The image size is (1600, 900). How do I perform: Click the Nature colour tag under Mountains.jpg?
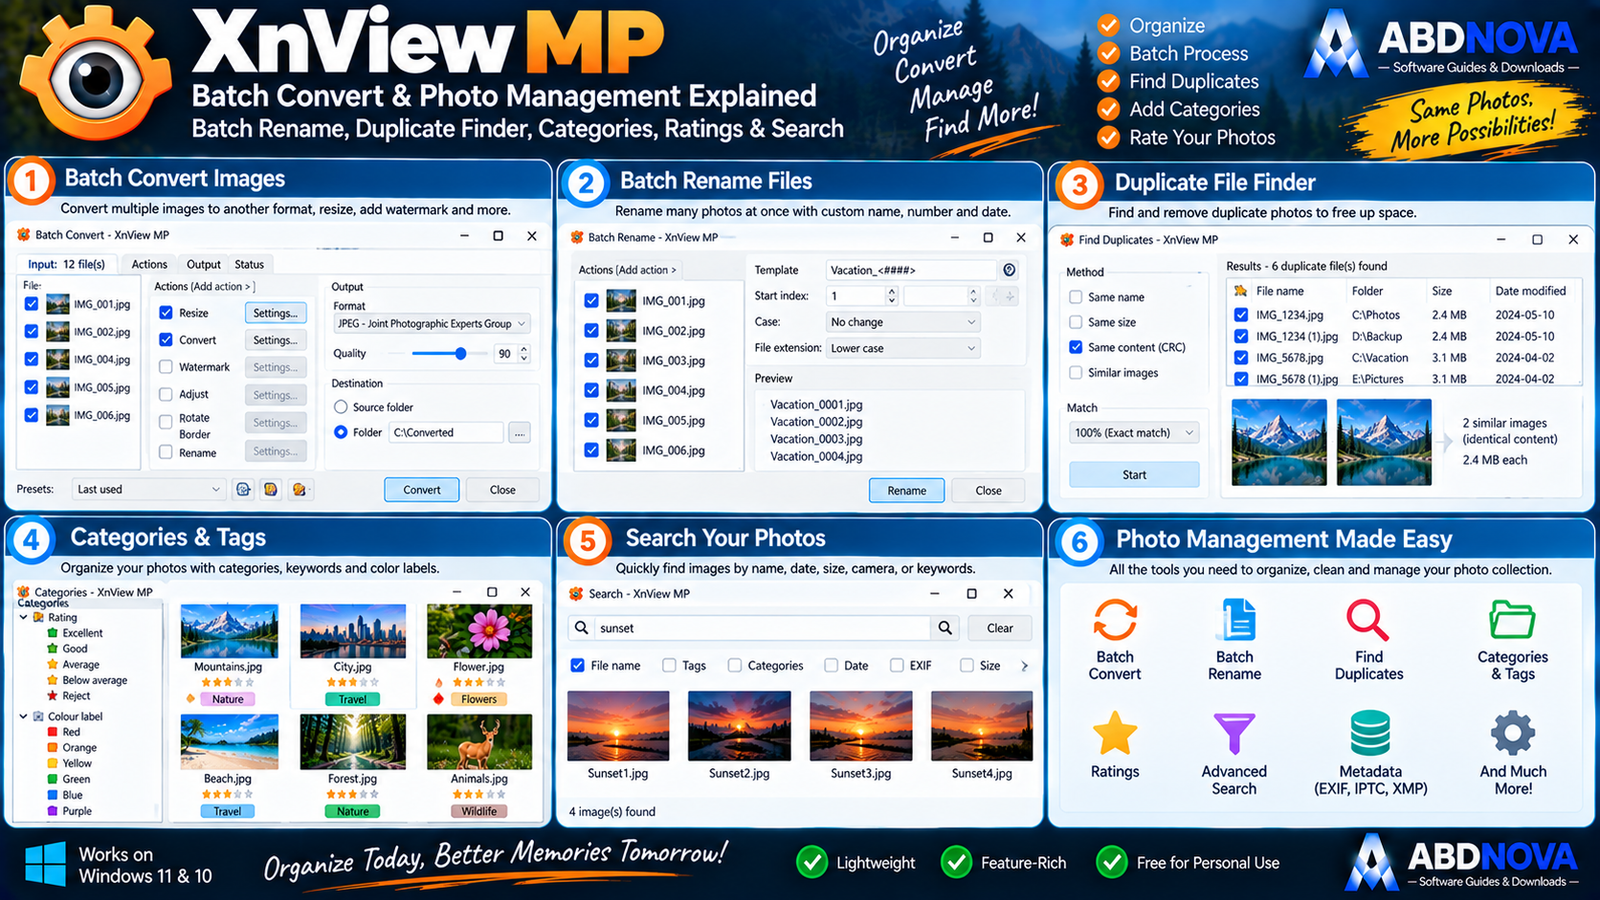click(x=228, y=699)
